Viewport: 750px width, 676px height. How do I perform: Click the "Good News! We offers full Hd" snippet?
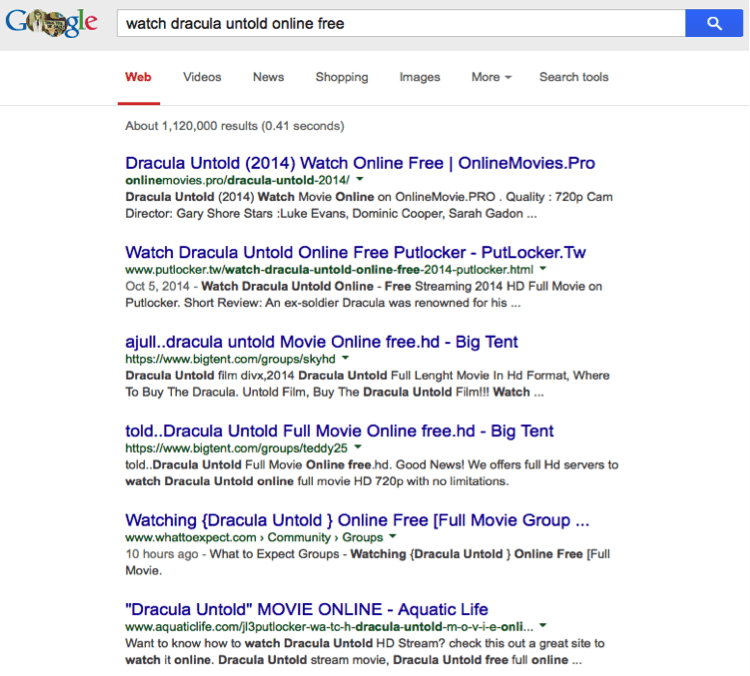[507, 465]
